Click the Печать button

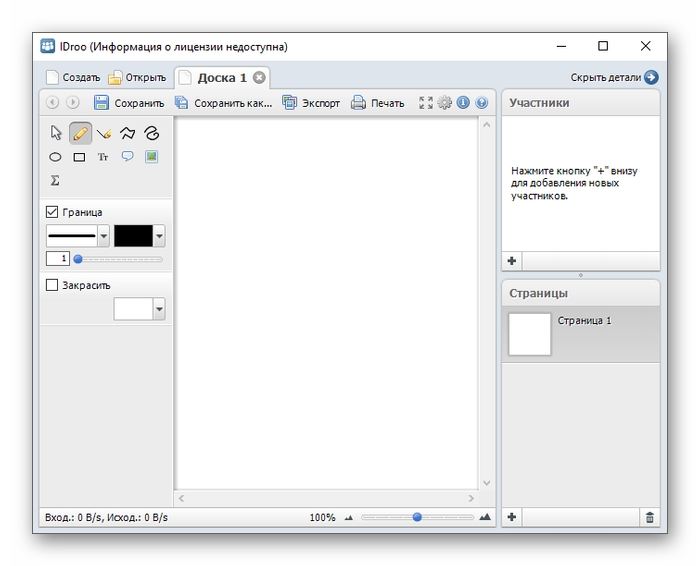pyautogui.click(x=377, y=103)
